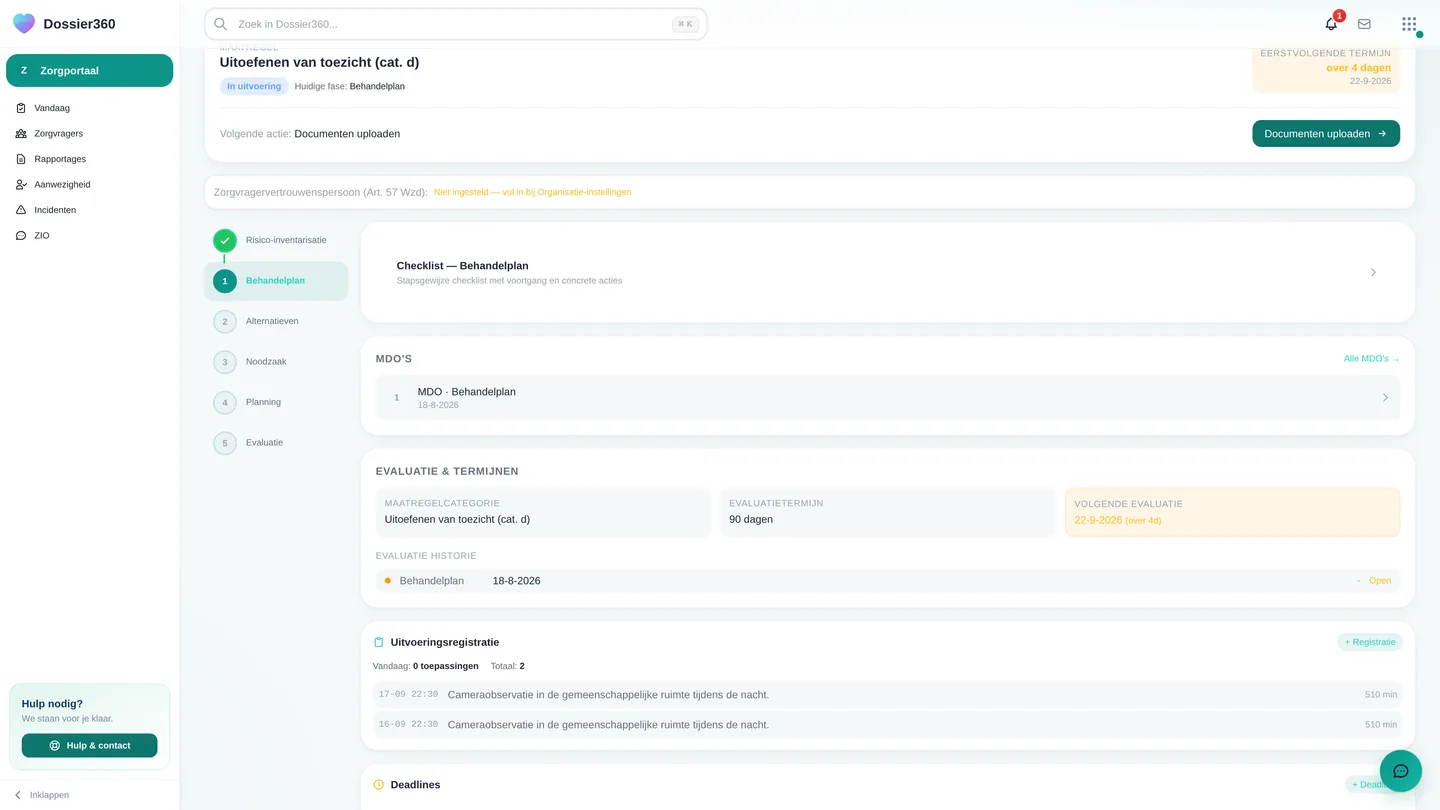The image size is (1440, 810).
Task: Open the Evaluatie step
Action: click(276, 443)
